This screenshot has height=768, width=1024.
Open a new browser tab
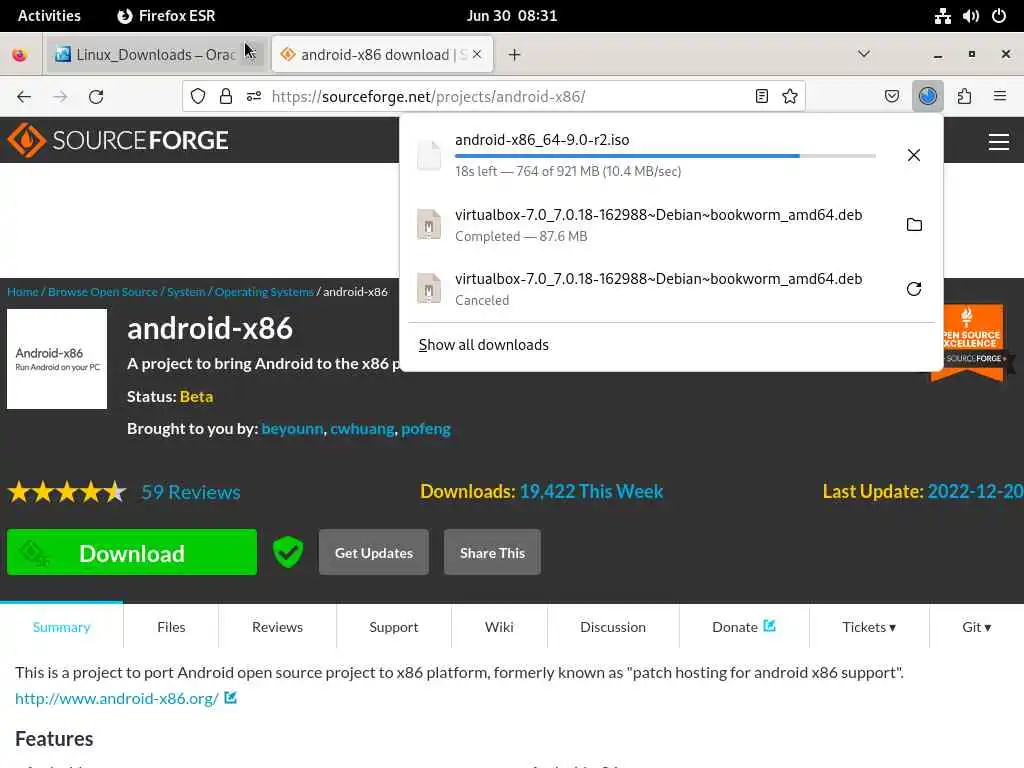515,55
